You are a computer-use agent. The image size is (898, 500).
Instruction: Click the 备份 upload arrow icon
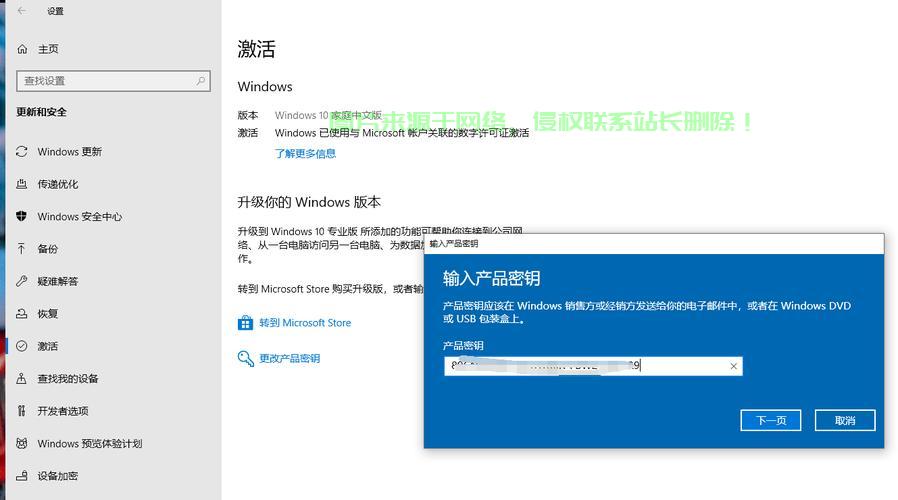(x=22, y=249)
